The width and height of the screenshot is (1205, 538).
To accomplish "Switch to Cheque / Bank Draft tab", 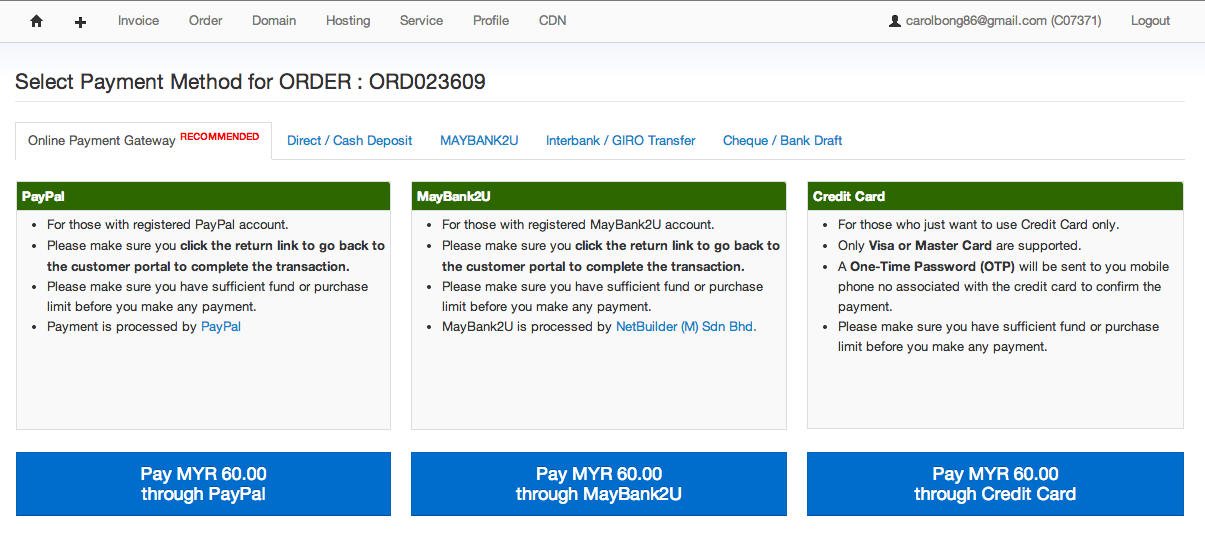I will click(782, 141).
